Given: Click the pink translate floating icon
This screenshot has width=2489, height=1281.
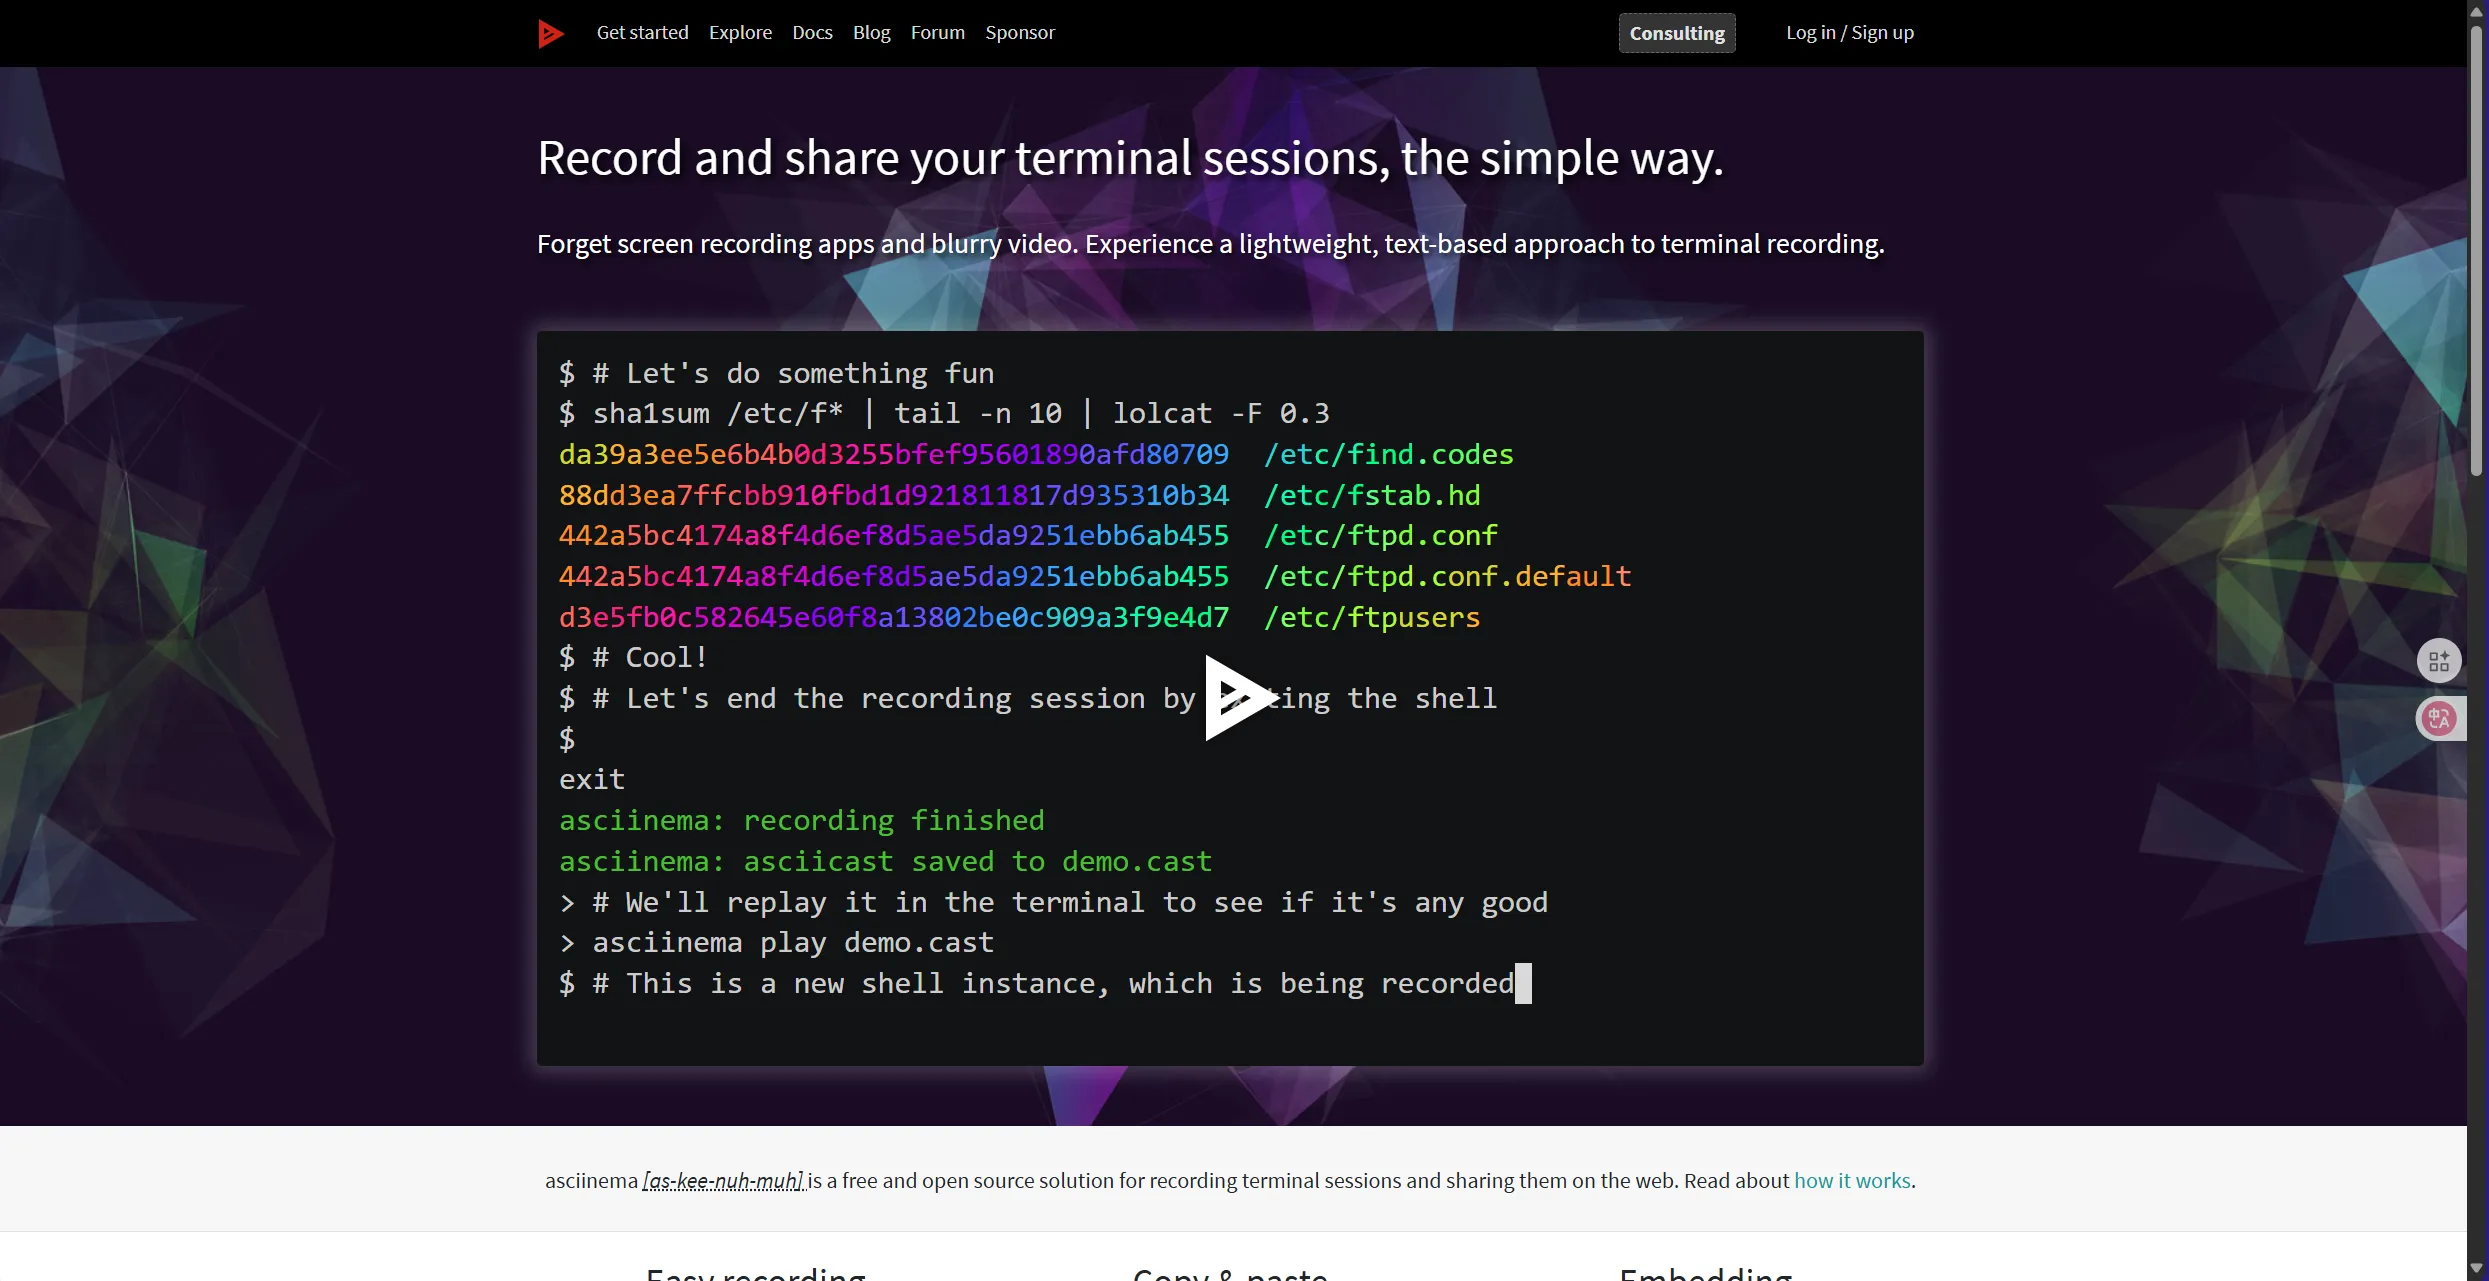Looking at the screenshot, I should coord(2438,718).
